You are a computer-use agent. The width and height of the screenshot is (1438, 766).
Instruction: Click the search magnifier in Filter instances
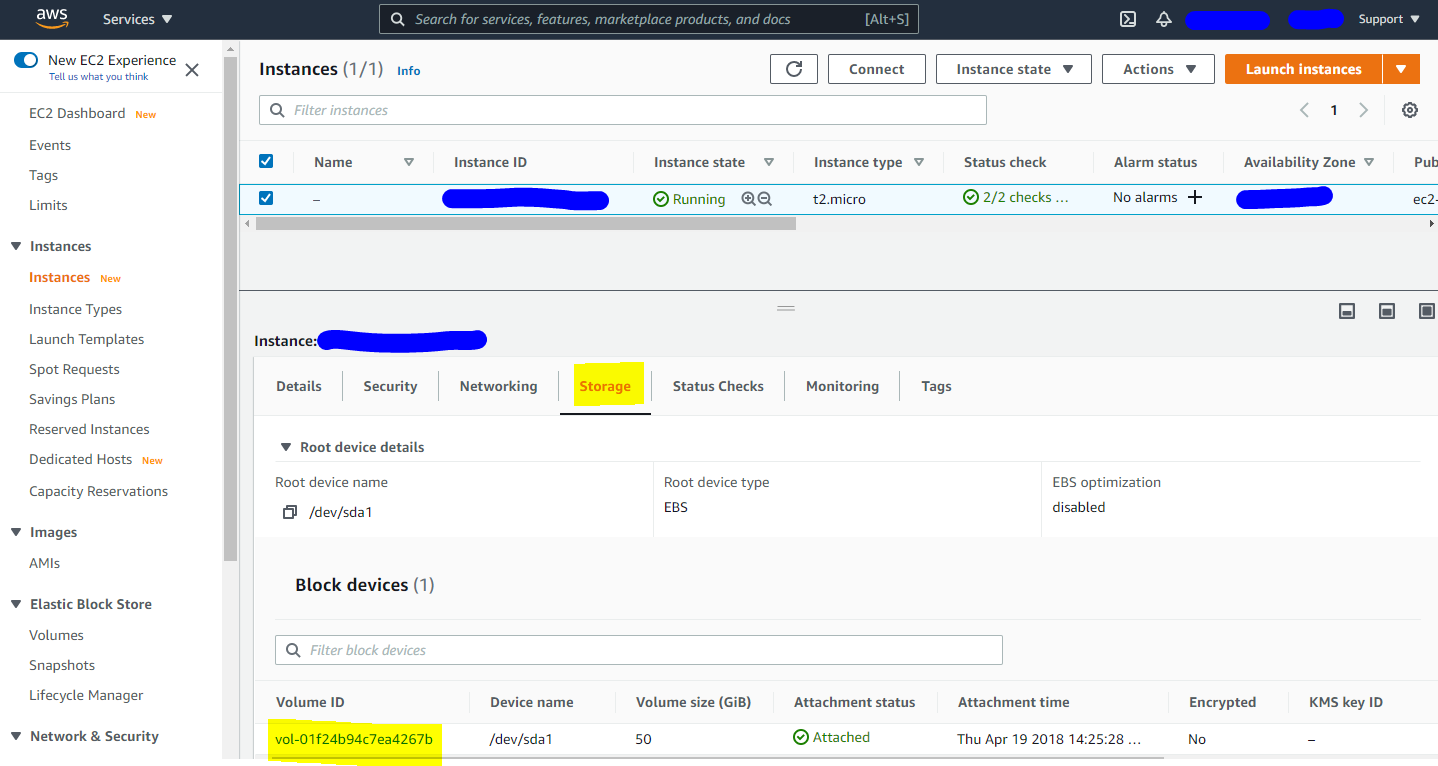click(x=276, y=110)
